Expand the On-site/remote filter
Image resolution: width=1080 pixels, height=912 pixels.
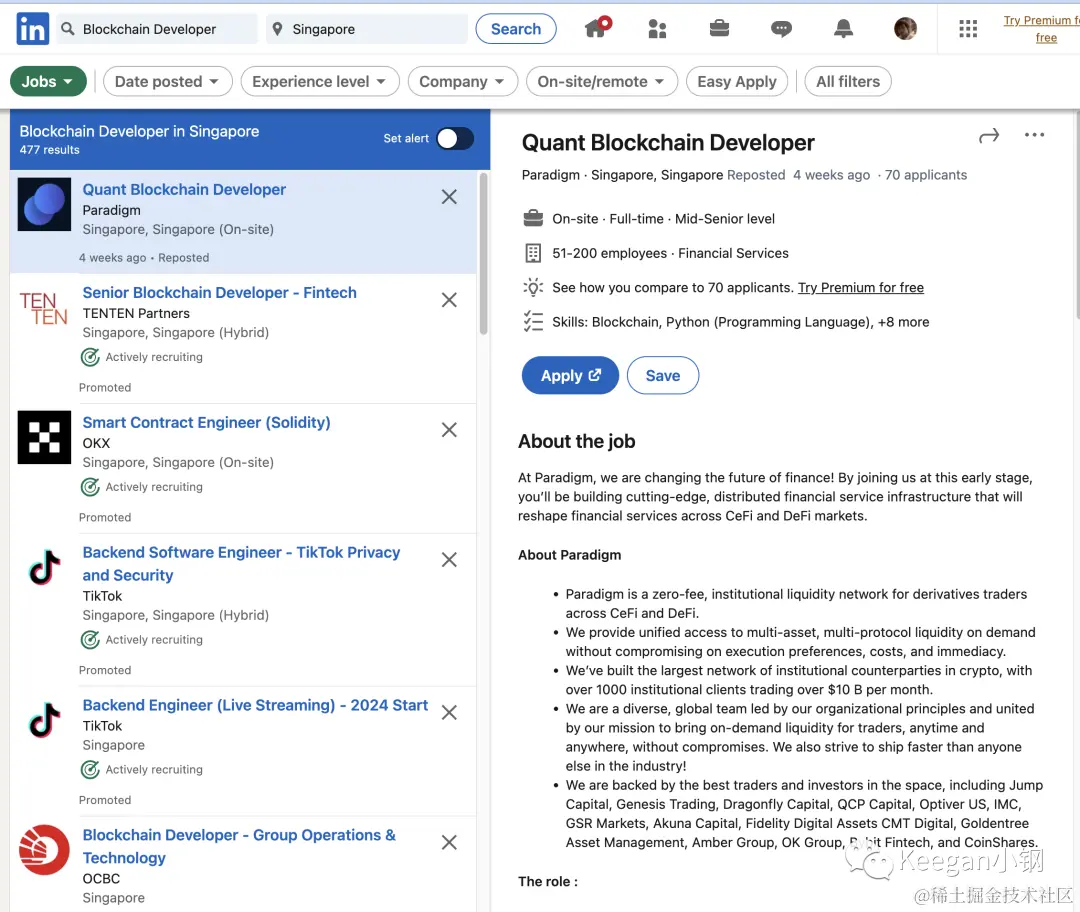602,81
